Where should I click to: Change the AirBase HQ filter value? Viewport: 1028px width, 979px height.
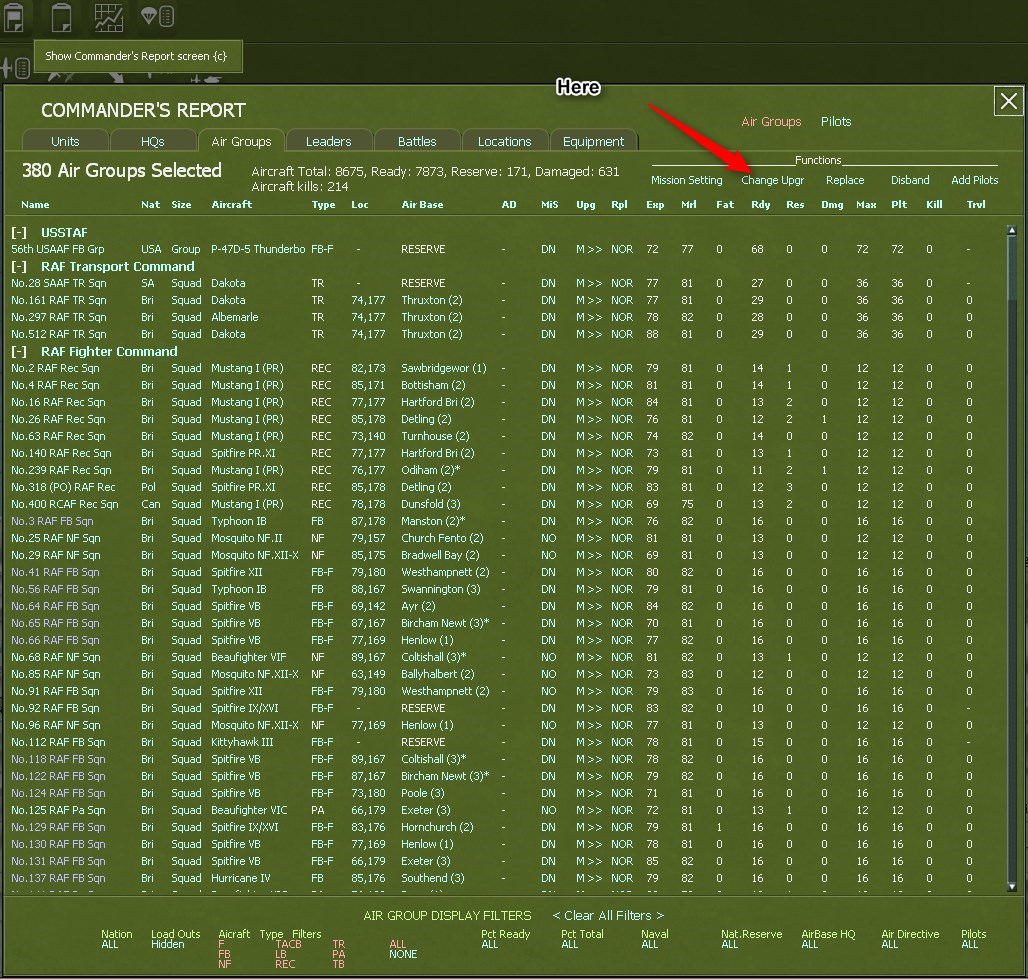click(x=810, y=944)
